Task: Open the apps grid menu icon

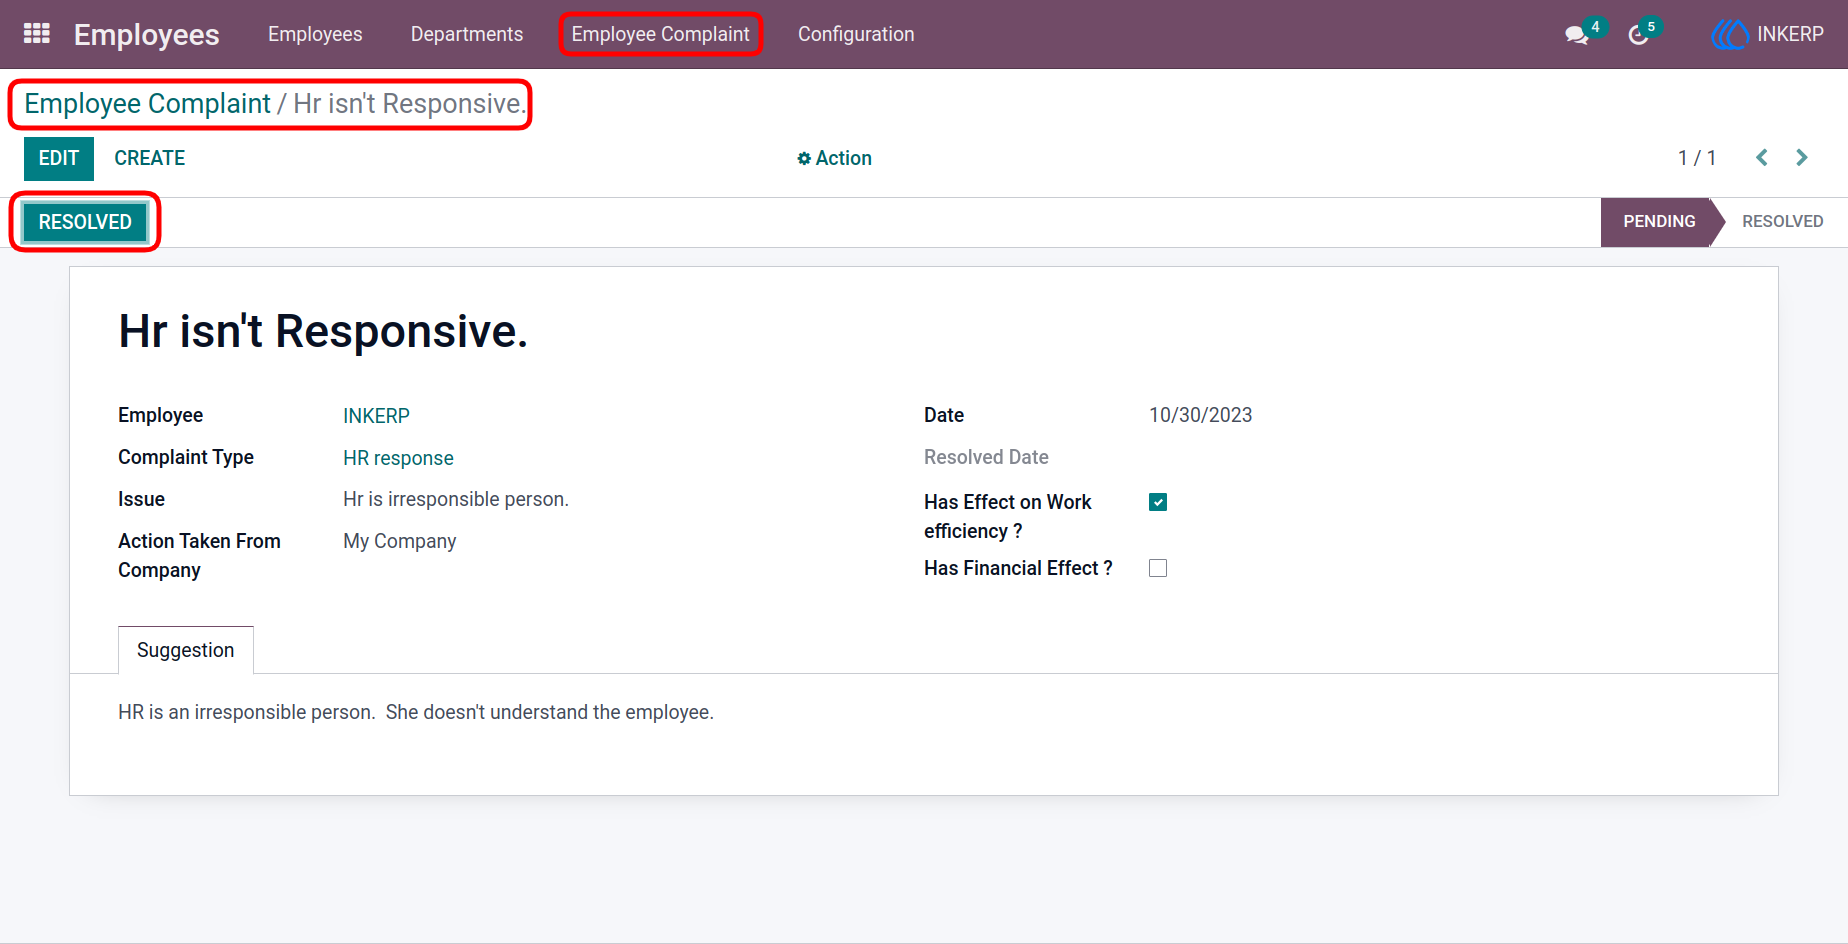Action: point(37,34)
